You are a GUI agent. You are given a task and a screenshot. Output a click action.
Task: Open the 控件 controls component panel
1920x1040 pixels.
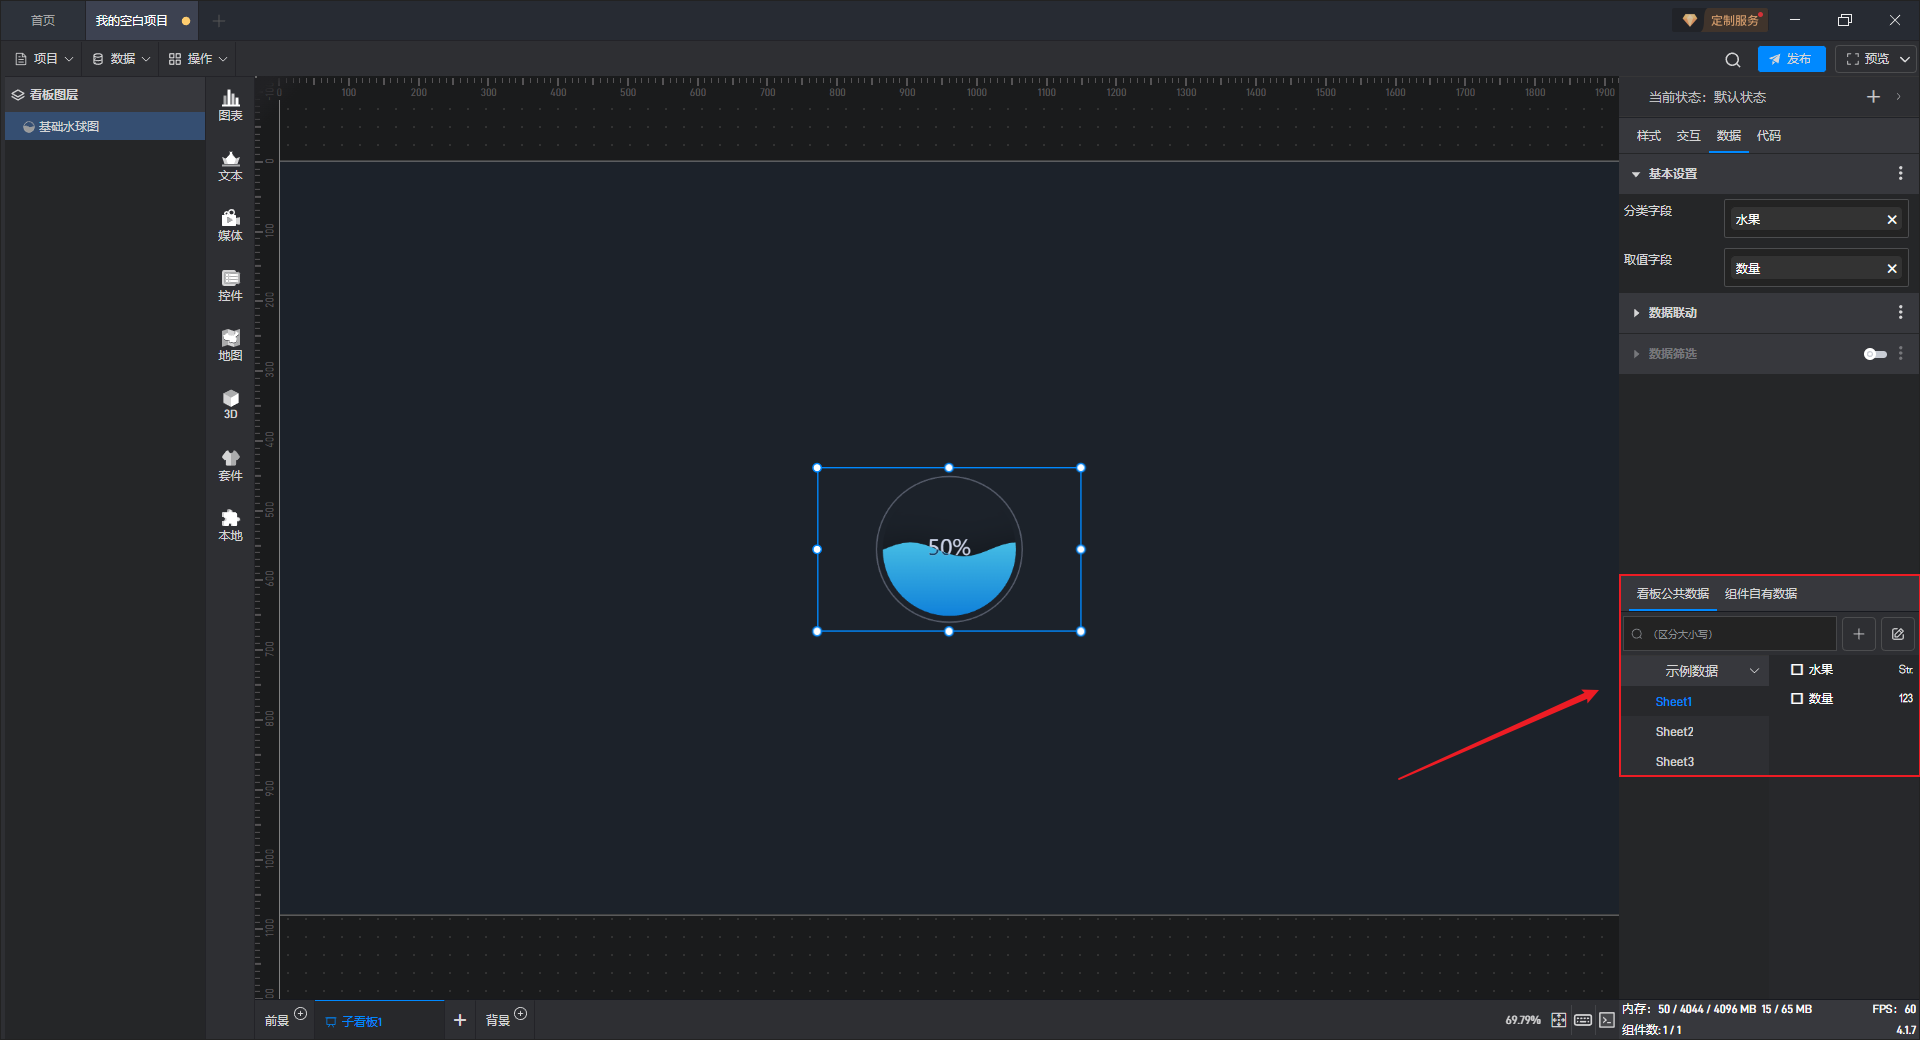tap(230, 285)
